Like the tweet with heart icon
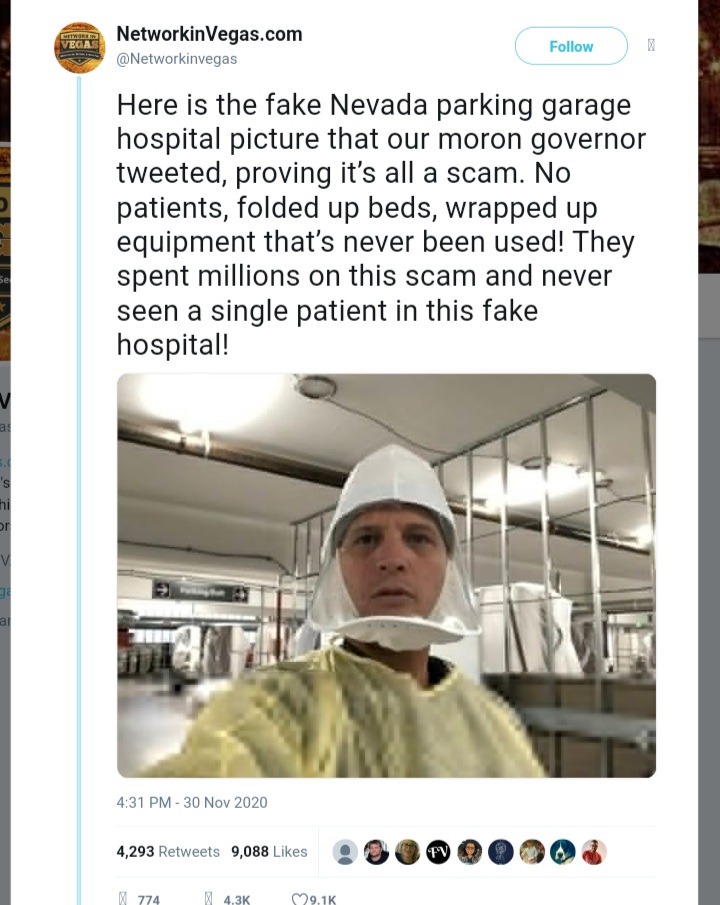 pos(299,899)
